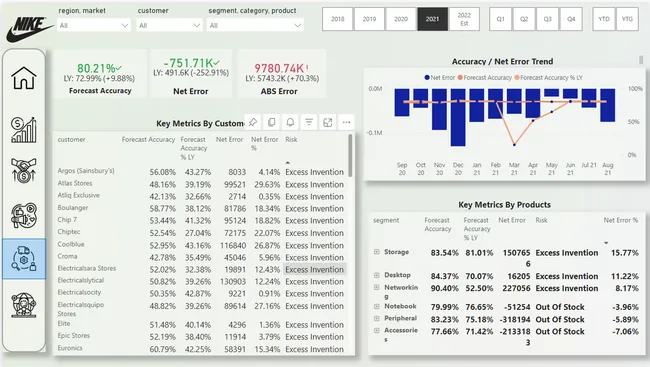Image resolution: width=650 pixels, height=367 pixels.
Task: Open the highlighted supply chain sidebar icon
Action: tap(24, 259)
